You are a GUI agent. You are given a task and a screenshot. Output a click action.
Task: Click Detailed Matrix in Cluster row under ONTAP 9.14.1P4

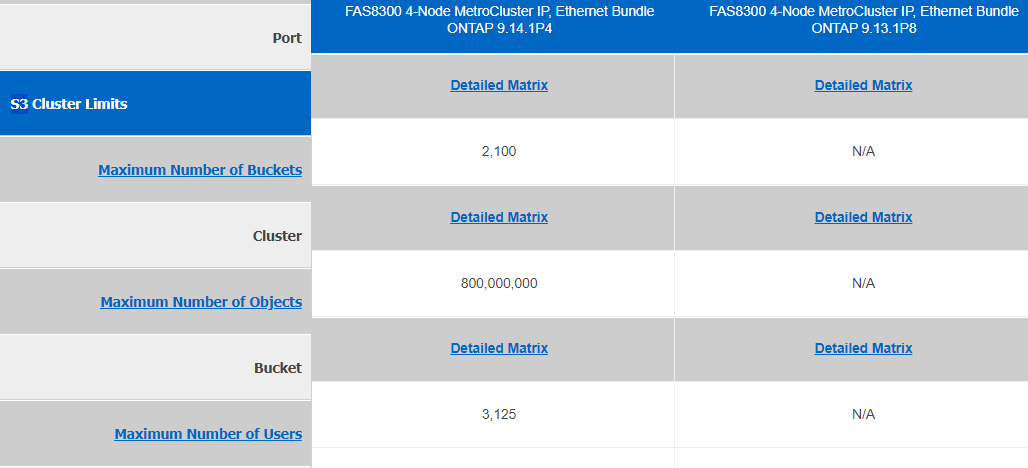tap(499, 217)
